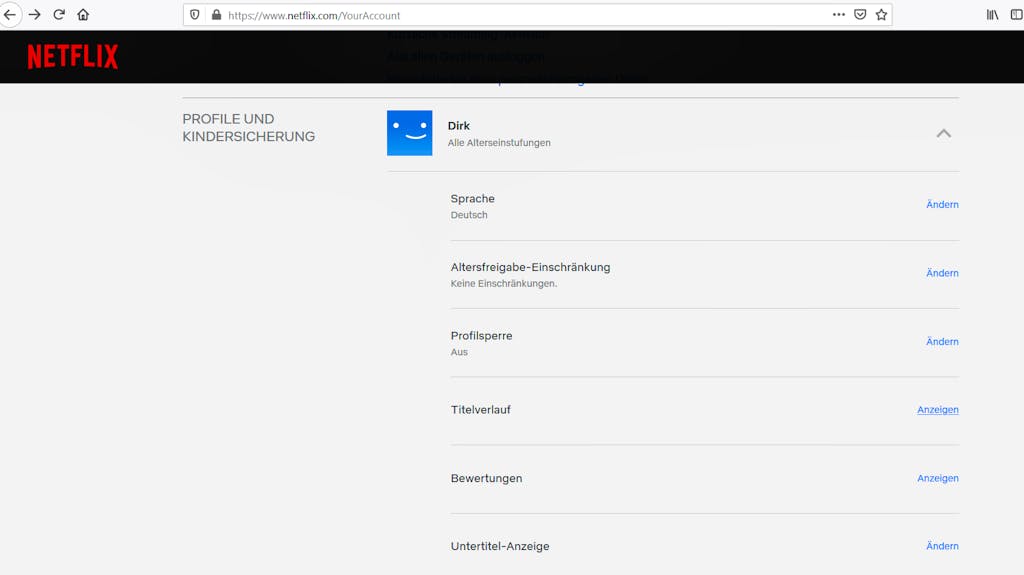Bookmark this page with the star
Viewport: 1024px width, 575px height.
881,15
